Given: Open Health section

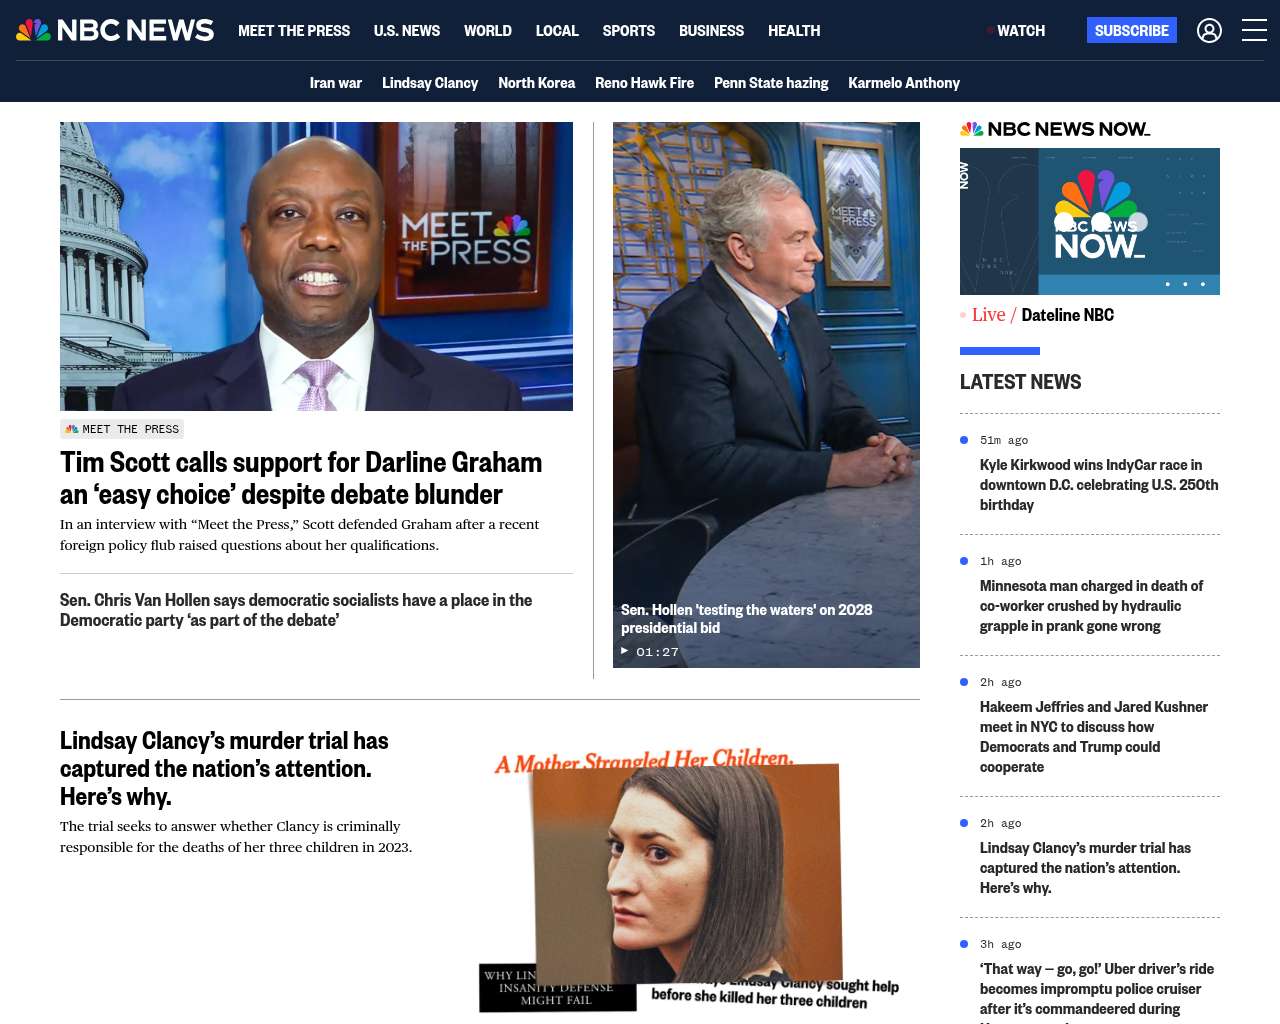Looking at the screenshot, I should click(794, 31).
